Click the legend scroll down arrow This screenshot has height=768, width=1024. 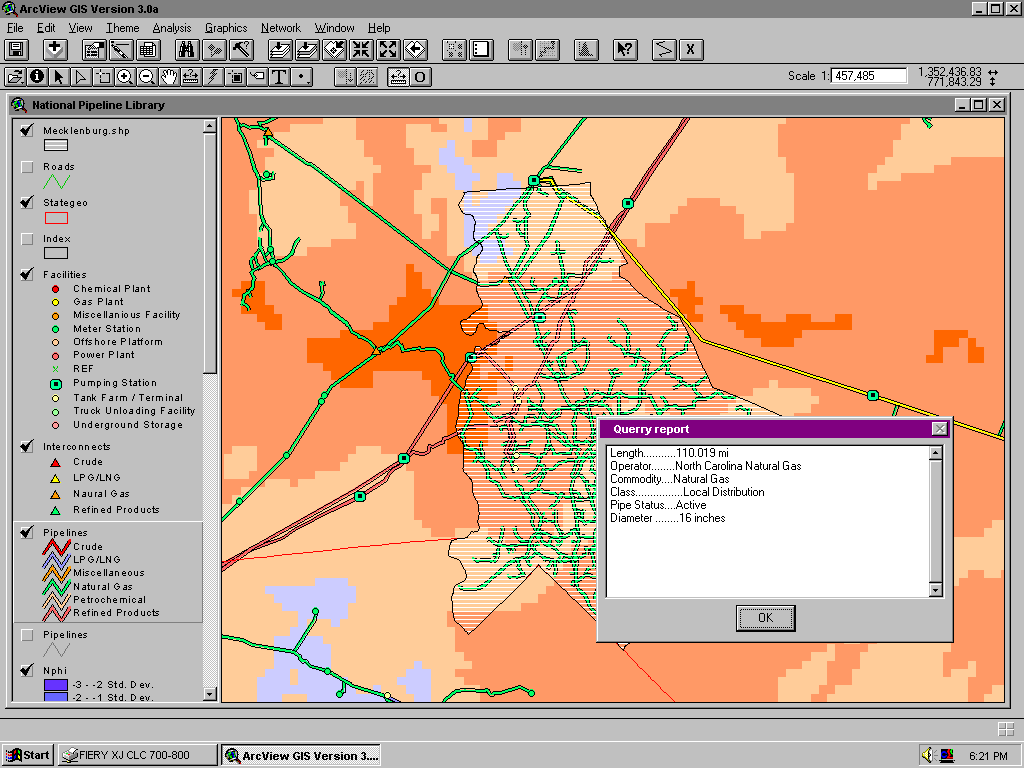coord(210,694)
